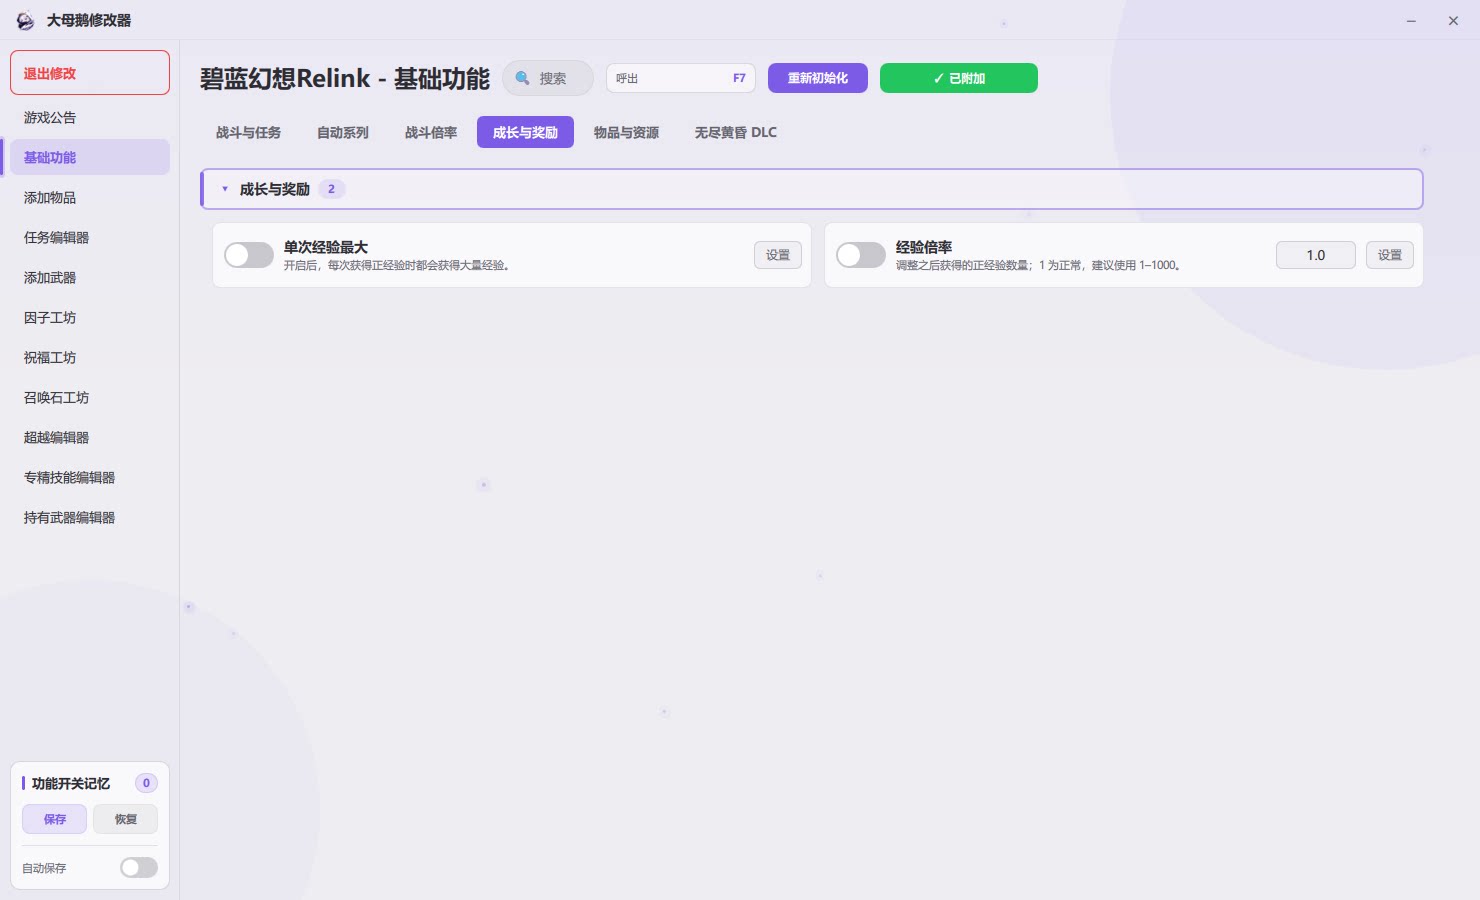Click description mentioning 建议使用 1~1000
Image resolution: width=1480 pixels, height=900 pixels.
tap(1038, 266)
